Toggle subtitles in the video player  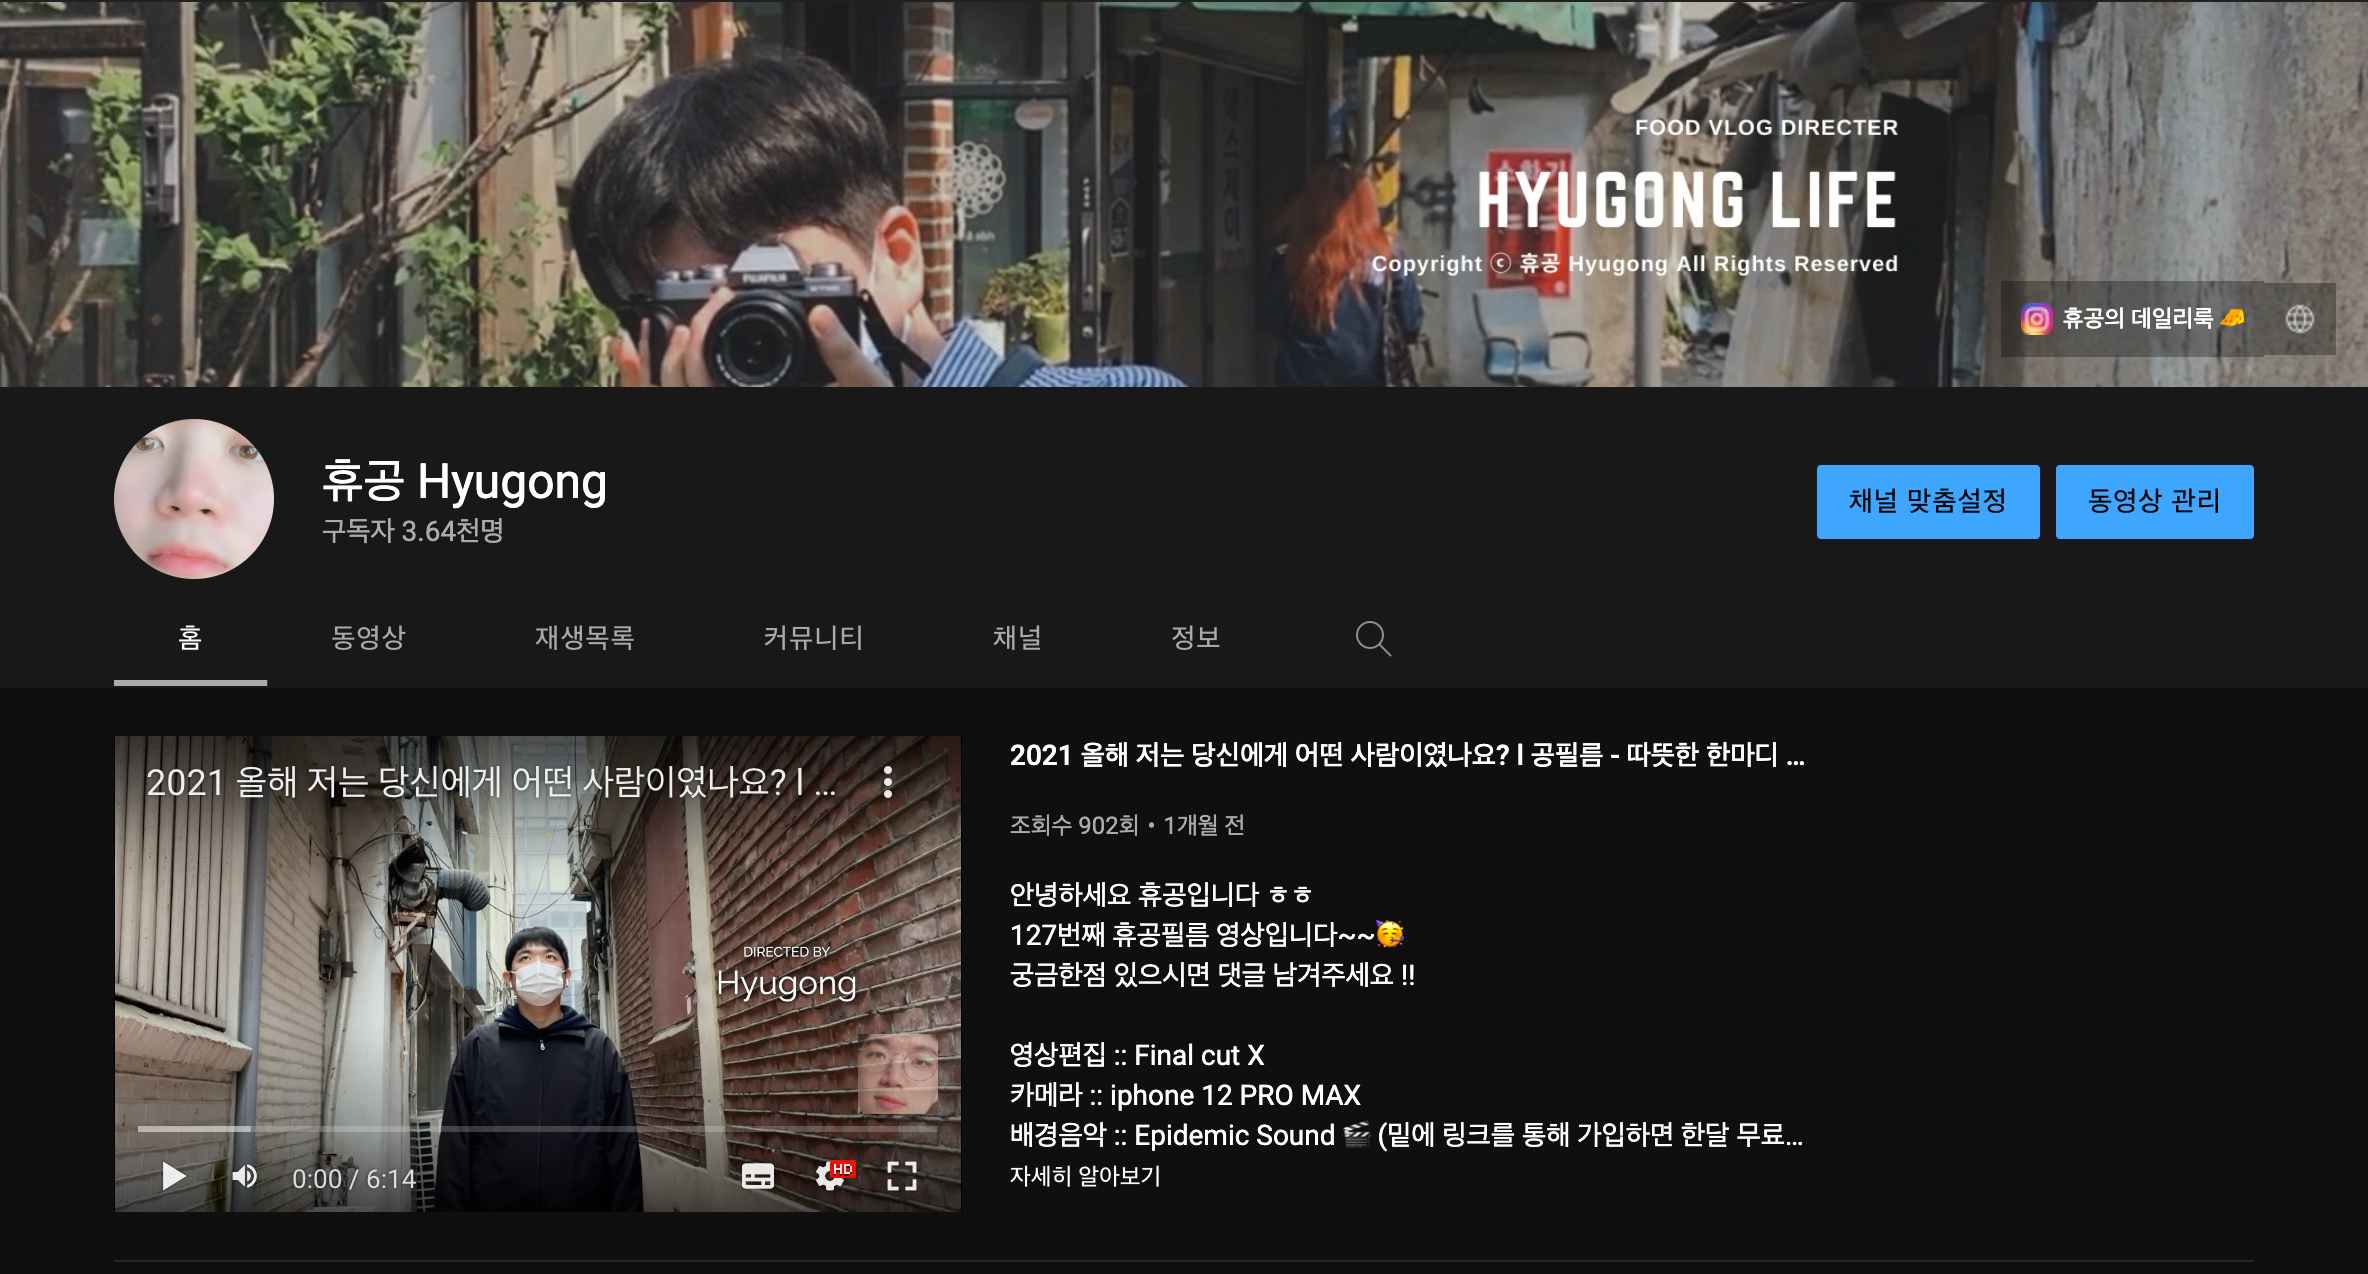pyautogui.click(x=758, y=1177)
